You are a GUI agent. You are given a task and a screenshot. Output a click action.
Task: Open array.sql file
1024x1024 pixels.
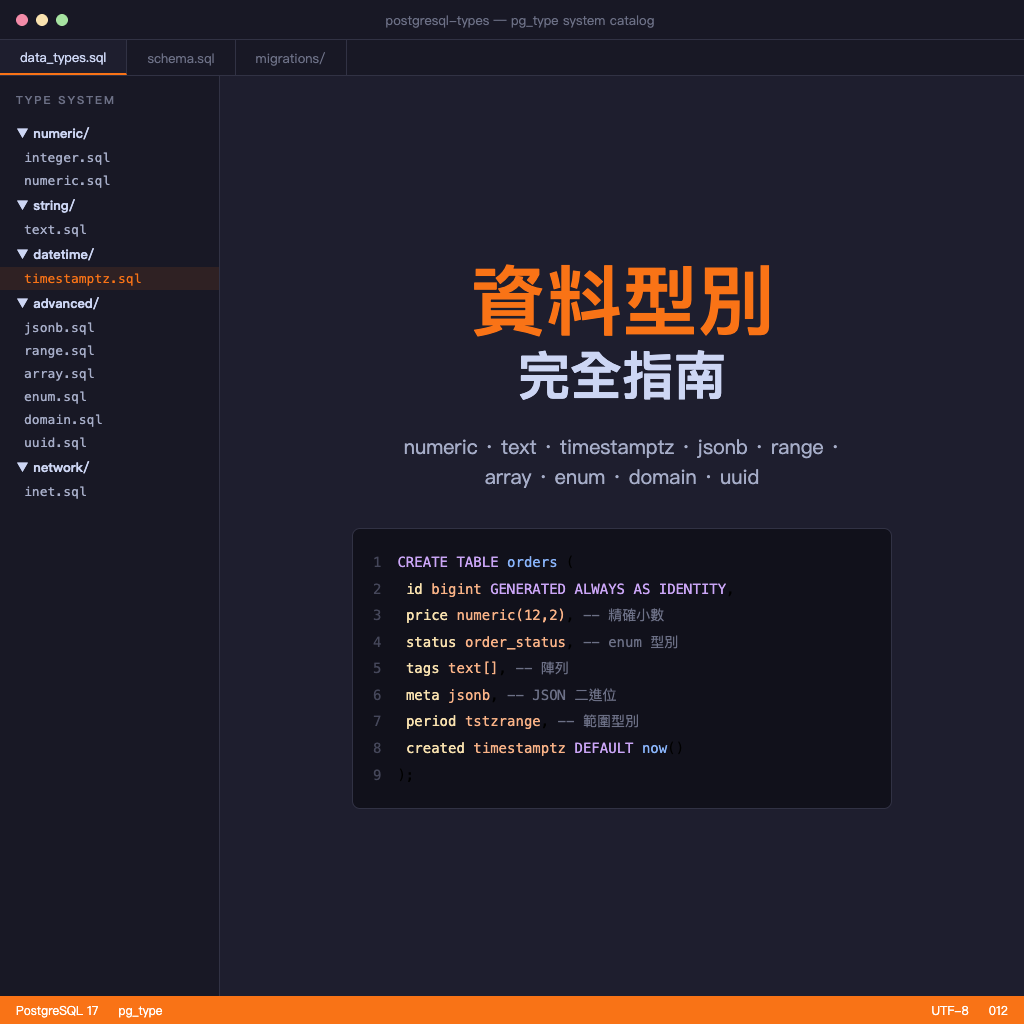59,374
